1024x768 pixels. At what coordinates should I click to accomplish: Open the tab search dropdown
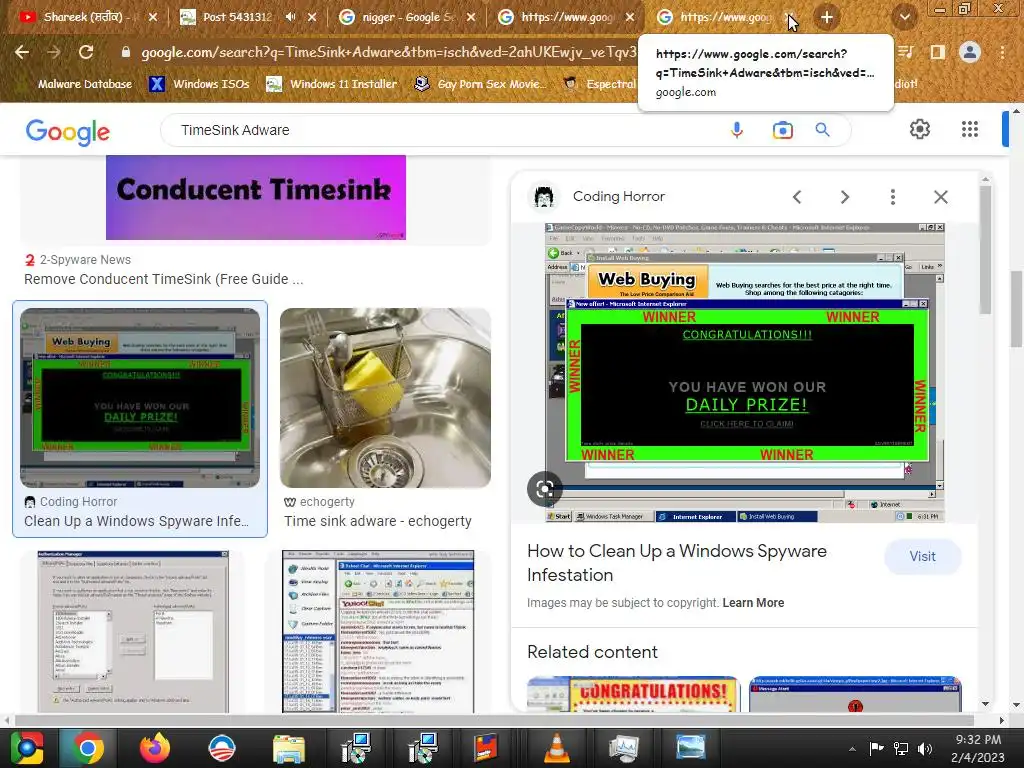point(904,18)
